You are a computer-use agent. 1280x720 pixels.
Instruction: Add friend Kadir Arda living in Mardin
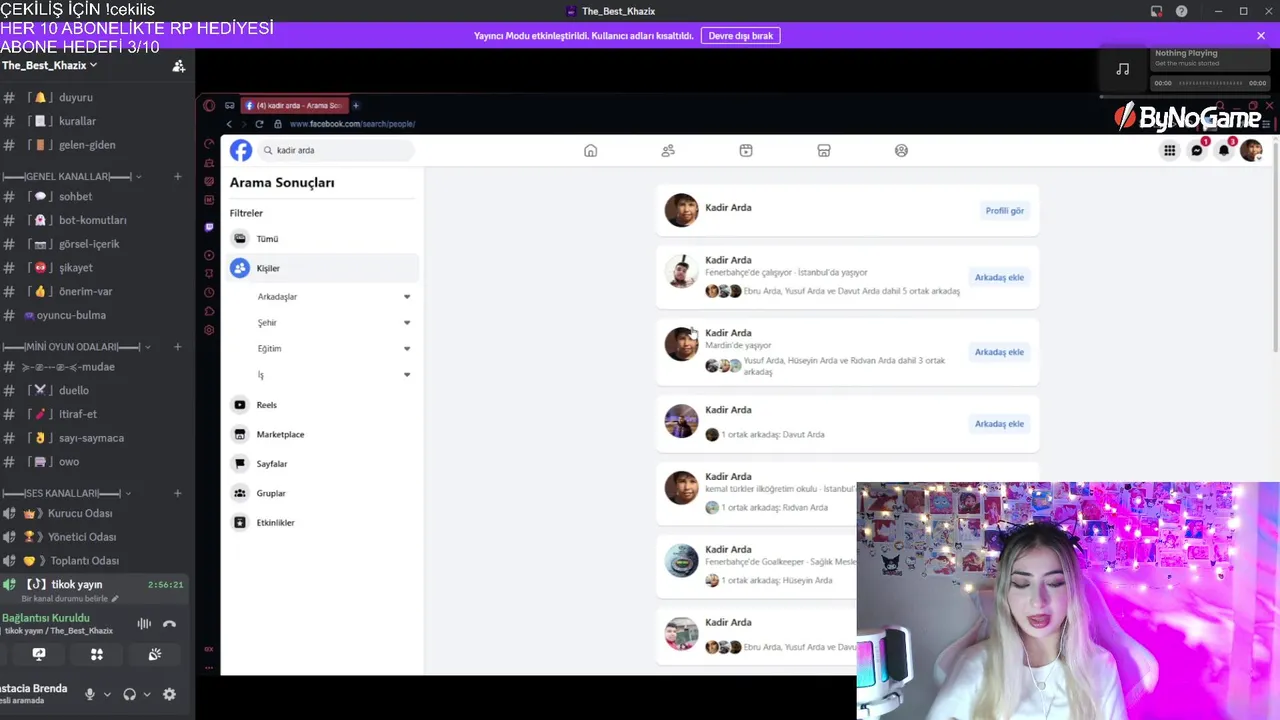(999, 352)
